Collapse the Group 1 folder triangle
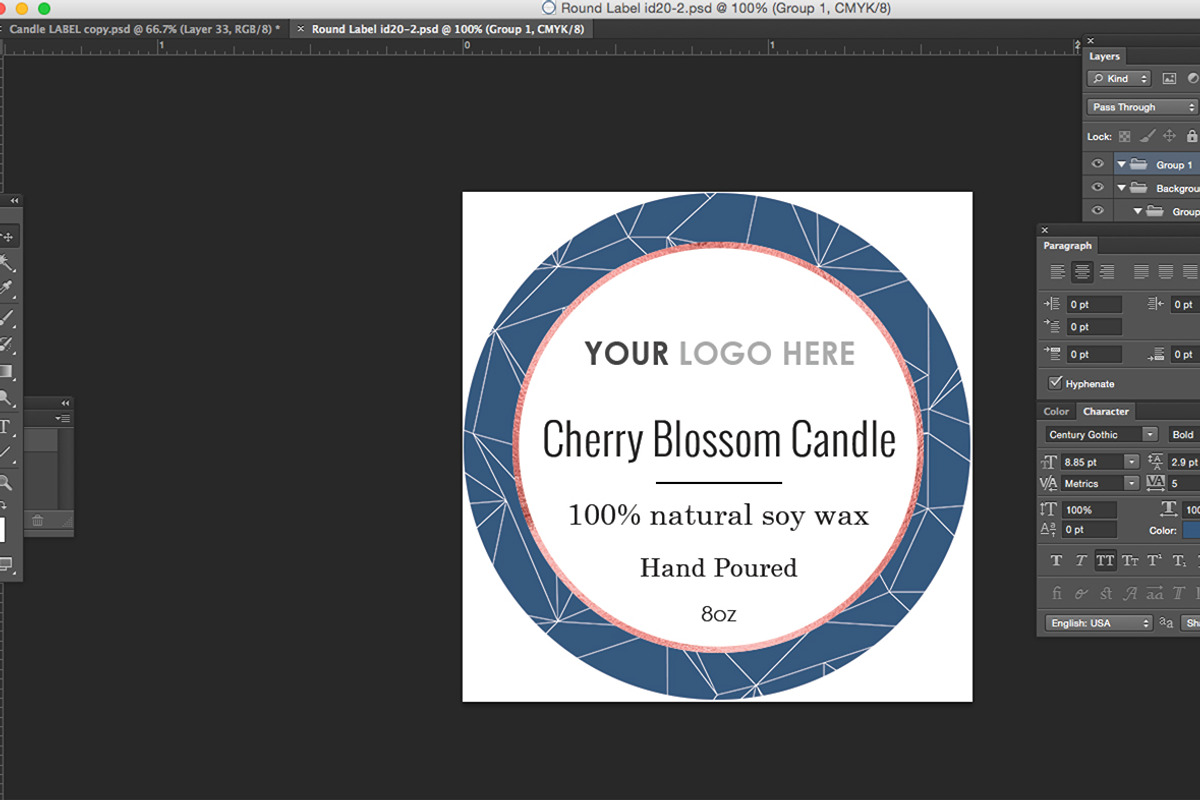Screen dimensions: 1200x800 click(1122, 165)
